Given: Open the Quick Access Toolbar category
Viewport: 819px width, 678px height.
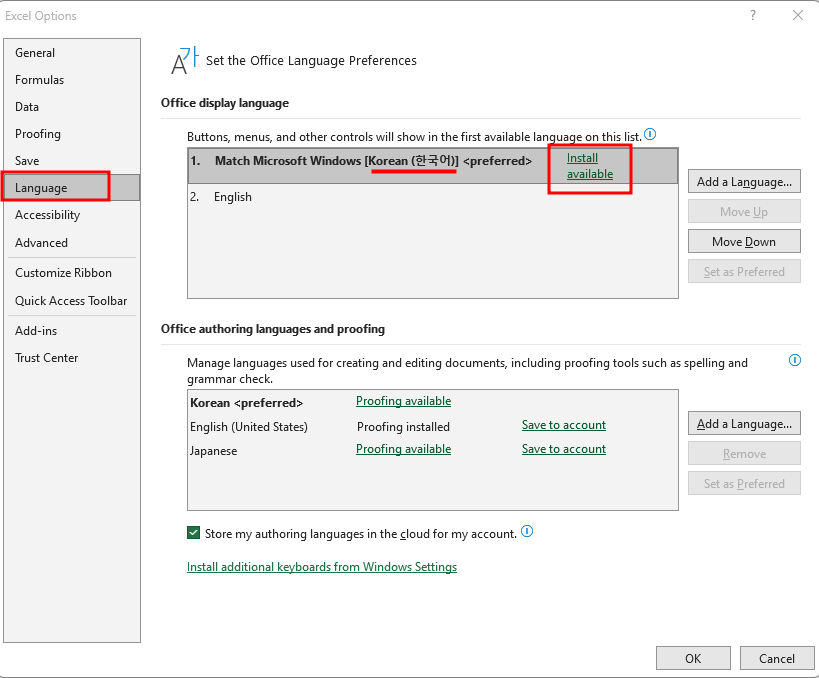Looking at the screenshot, I should 71,301.
